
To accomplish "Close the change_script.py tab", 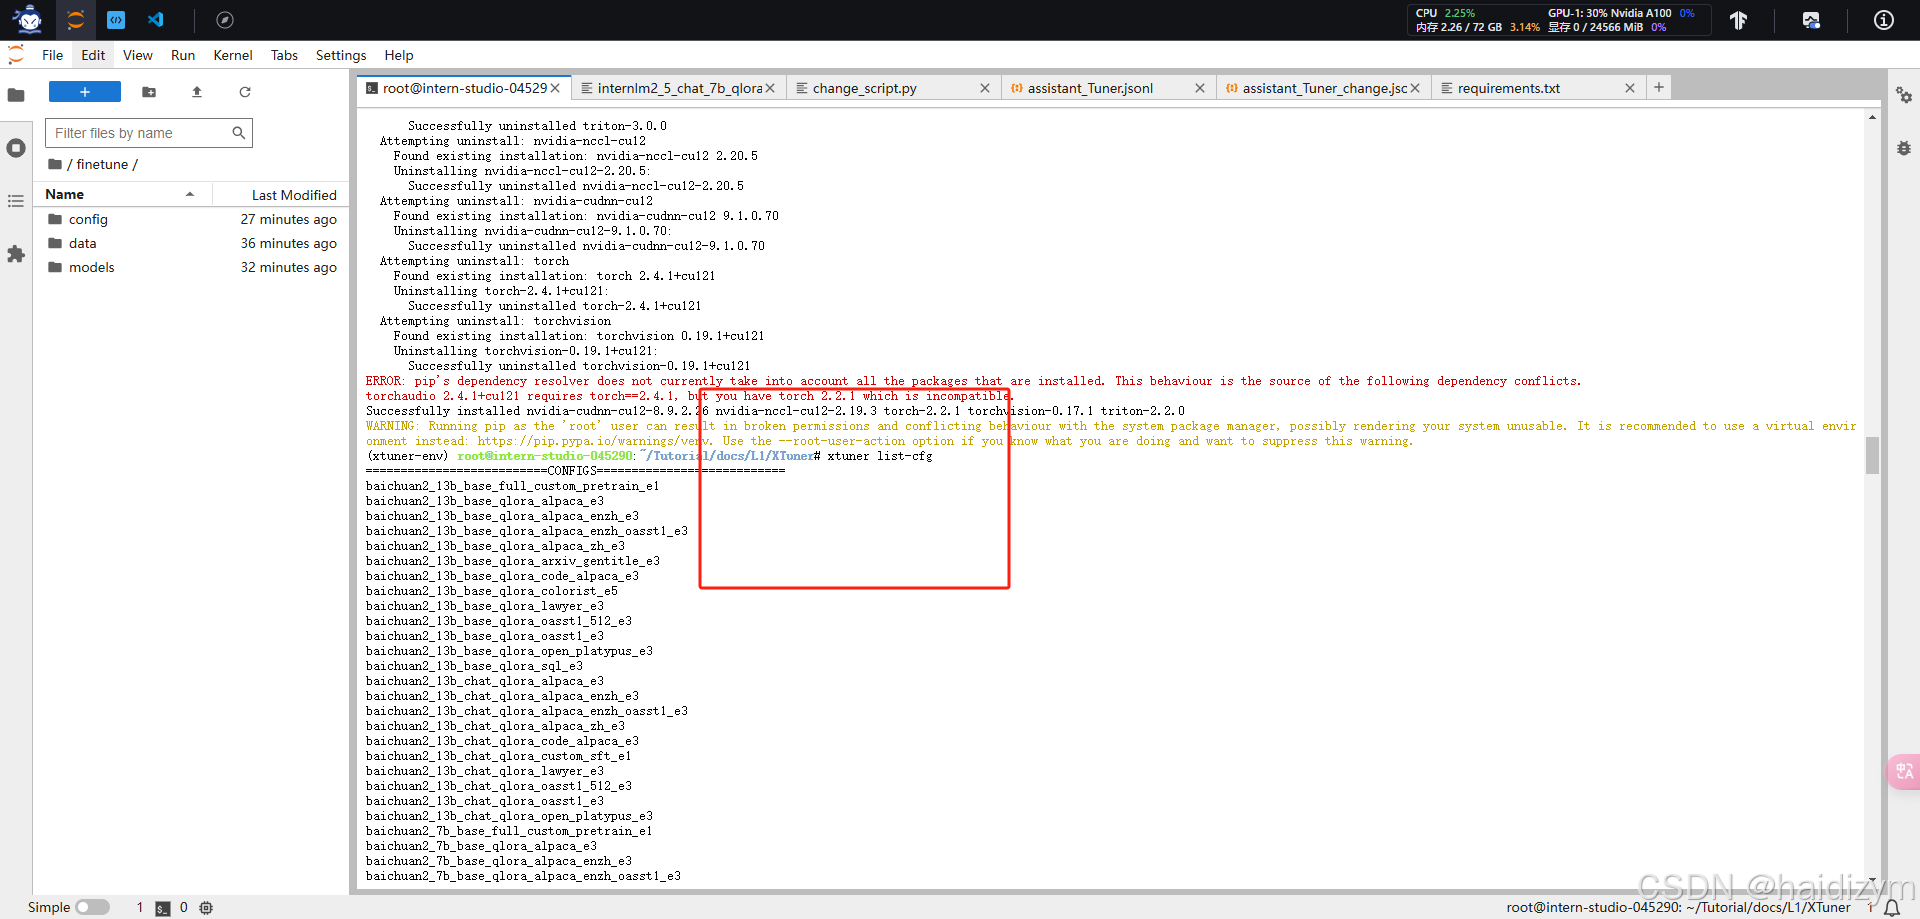I will [x=985, y=88].
